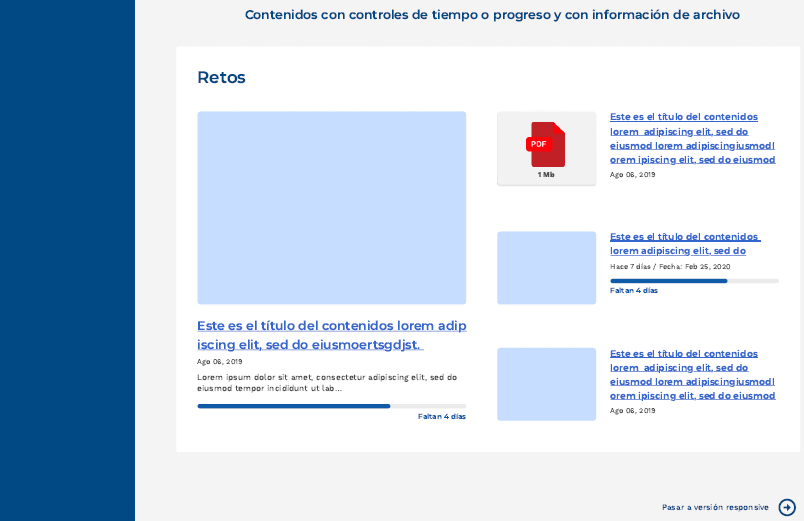This screenshot has width=804, height=521.
Task: Click the red PDF file icon
Action: (x=546, y=144)
